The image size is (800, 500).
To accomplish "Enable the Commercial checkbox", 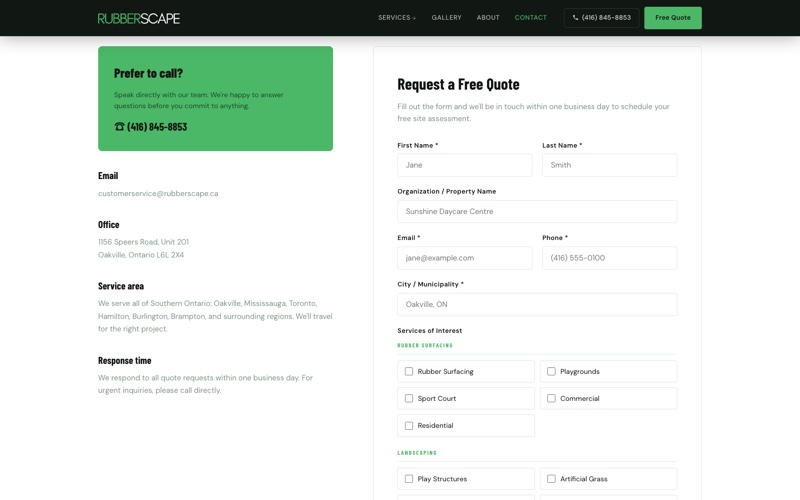I will point(551,398).
